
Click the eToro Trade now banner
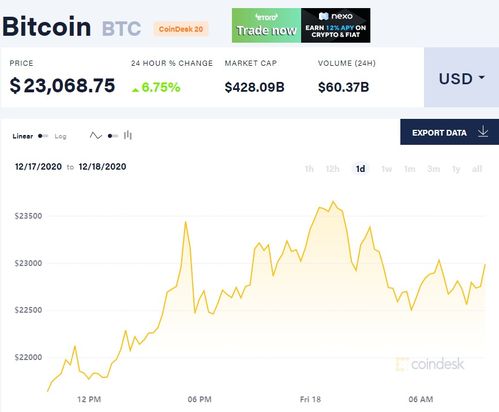pyautogui.click(x=266, y=25)
